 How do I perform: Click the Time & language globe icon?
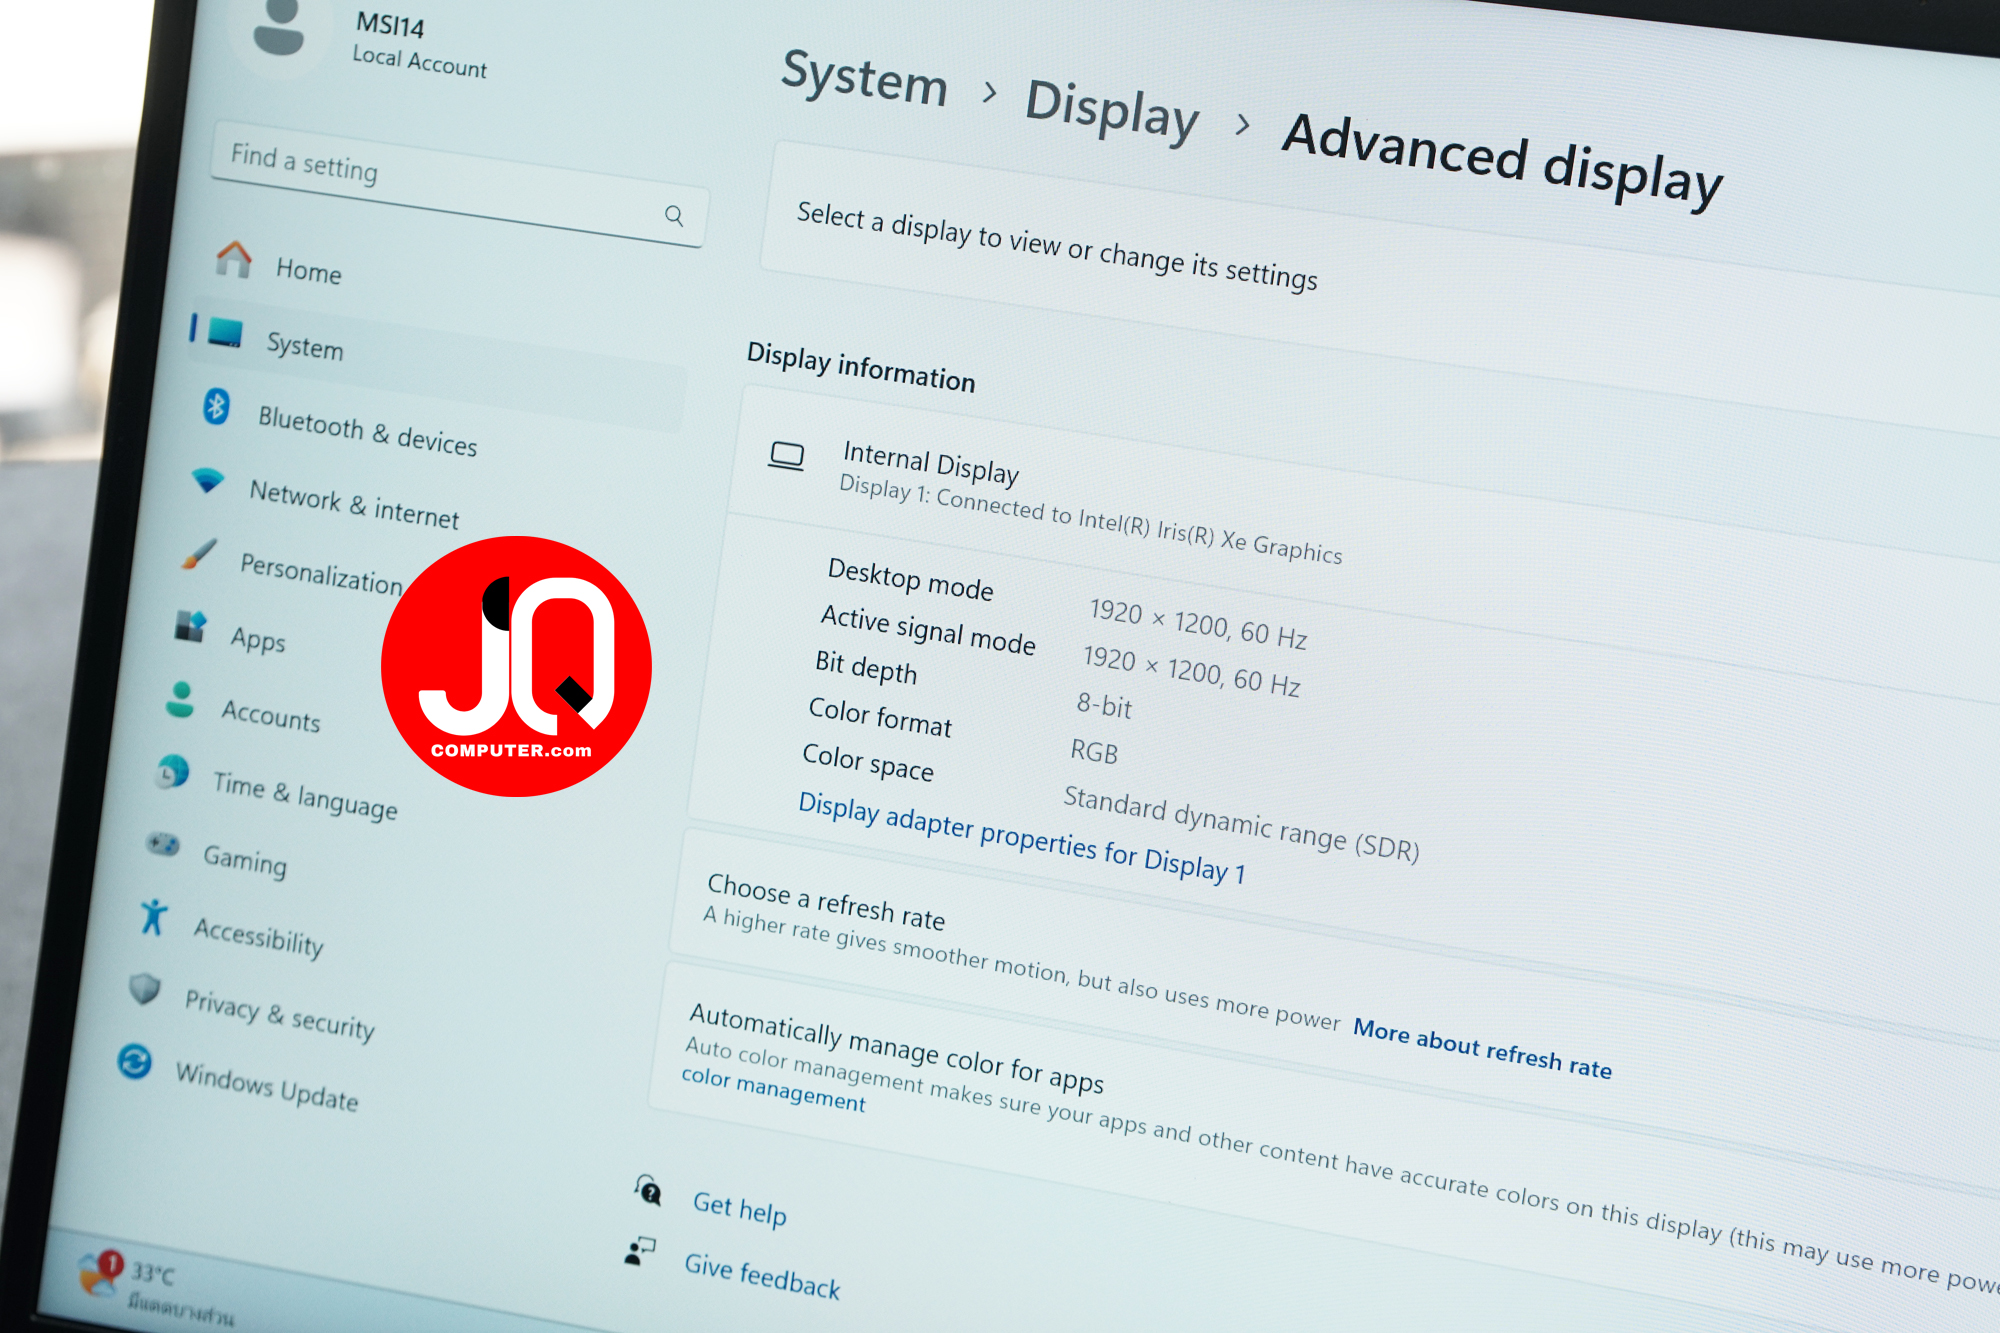tap(172, 772)
